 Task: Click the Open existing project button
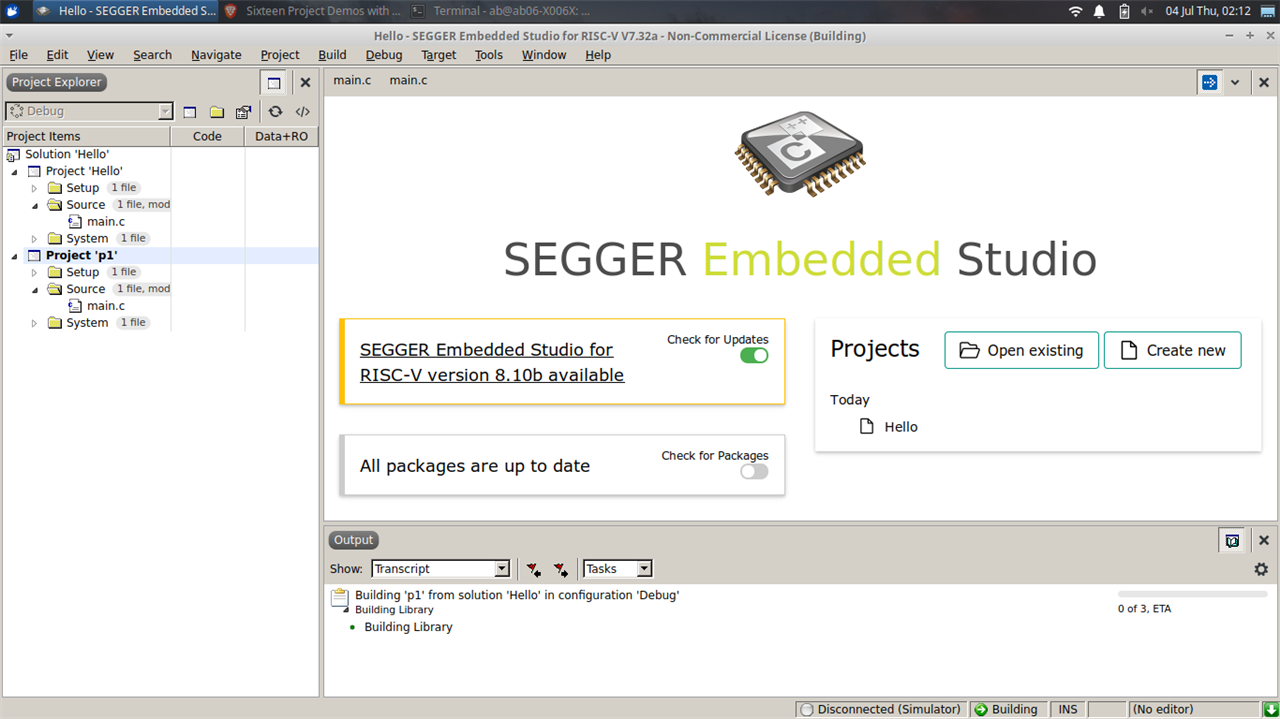pyautogui.click(x=1021, y=350)
